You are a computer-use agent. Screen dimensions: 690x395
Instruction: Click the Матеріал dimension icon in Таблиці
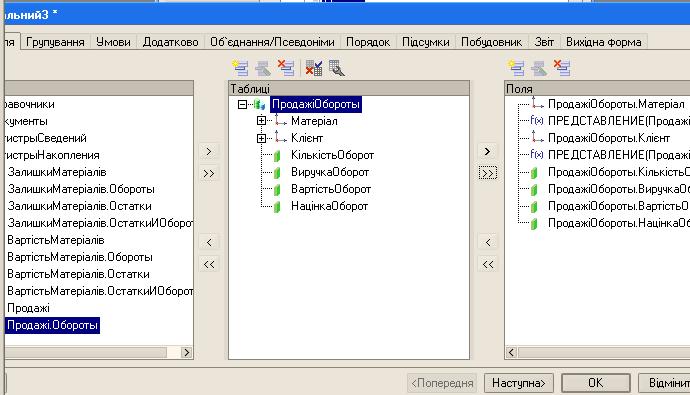[x=280, y=120]
